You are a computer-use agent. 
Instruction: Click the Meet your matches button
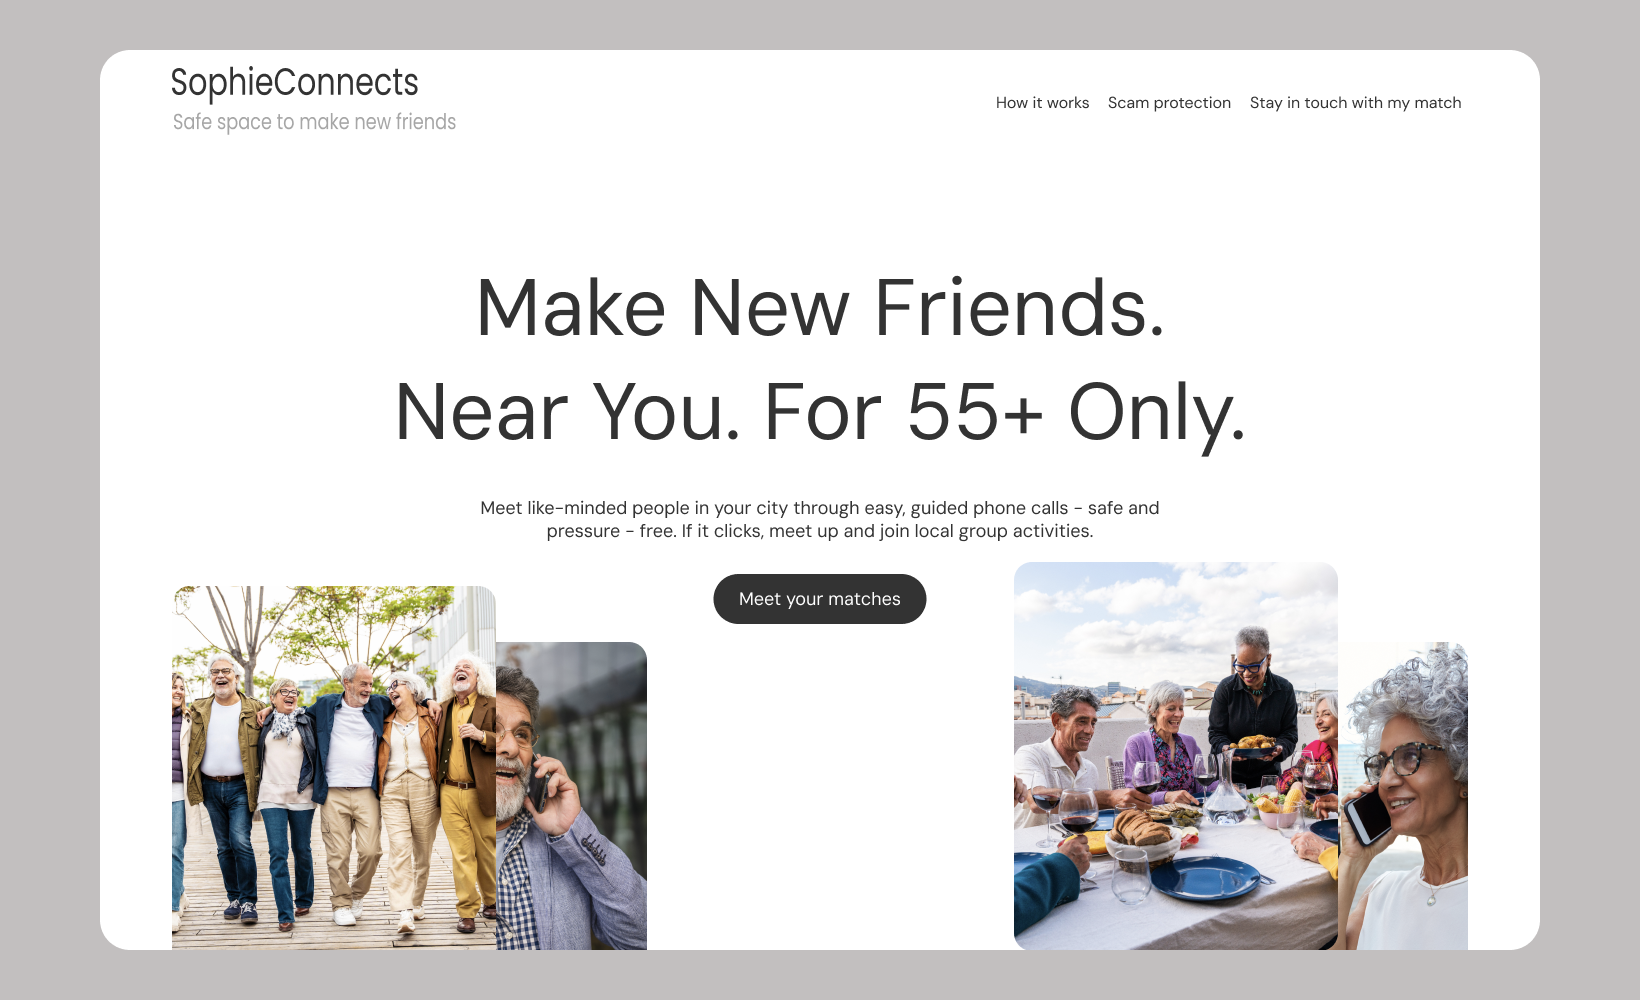(x=820, y=599)
